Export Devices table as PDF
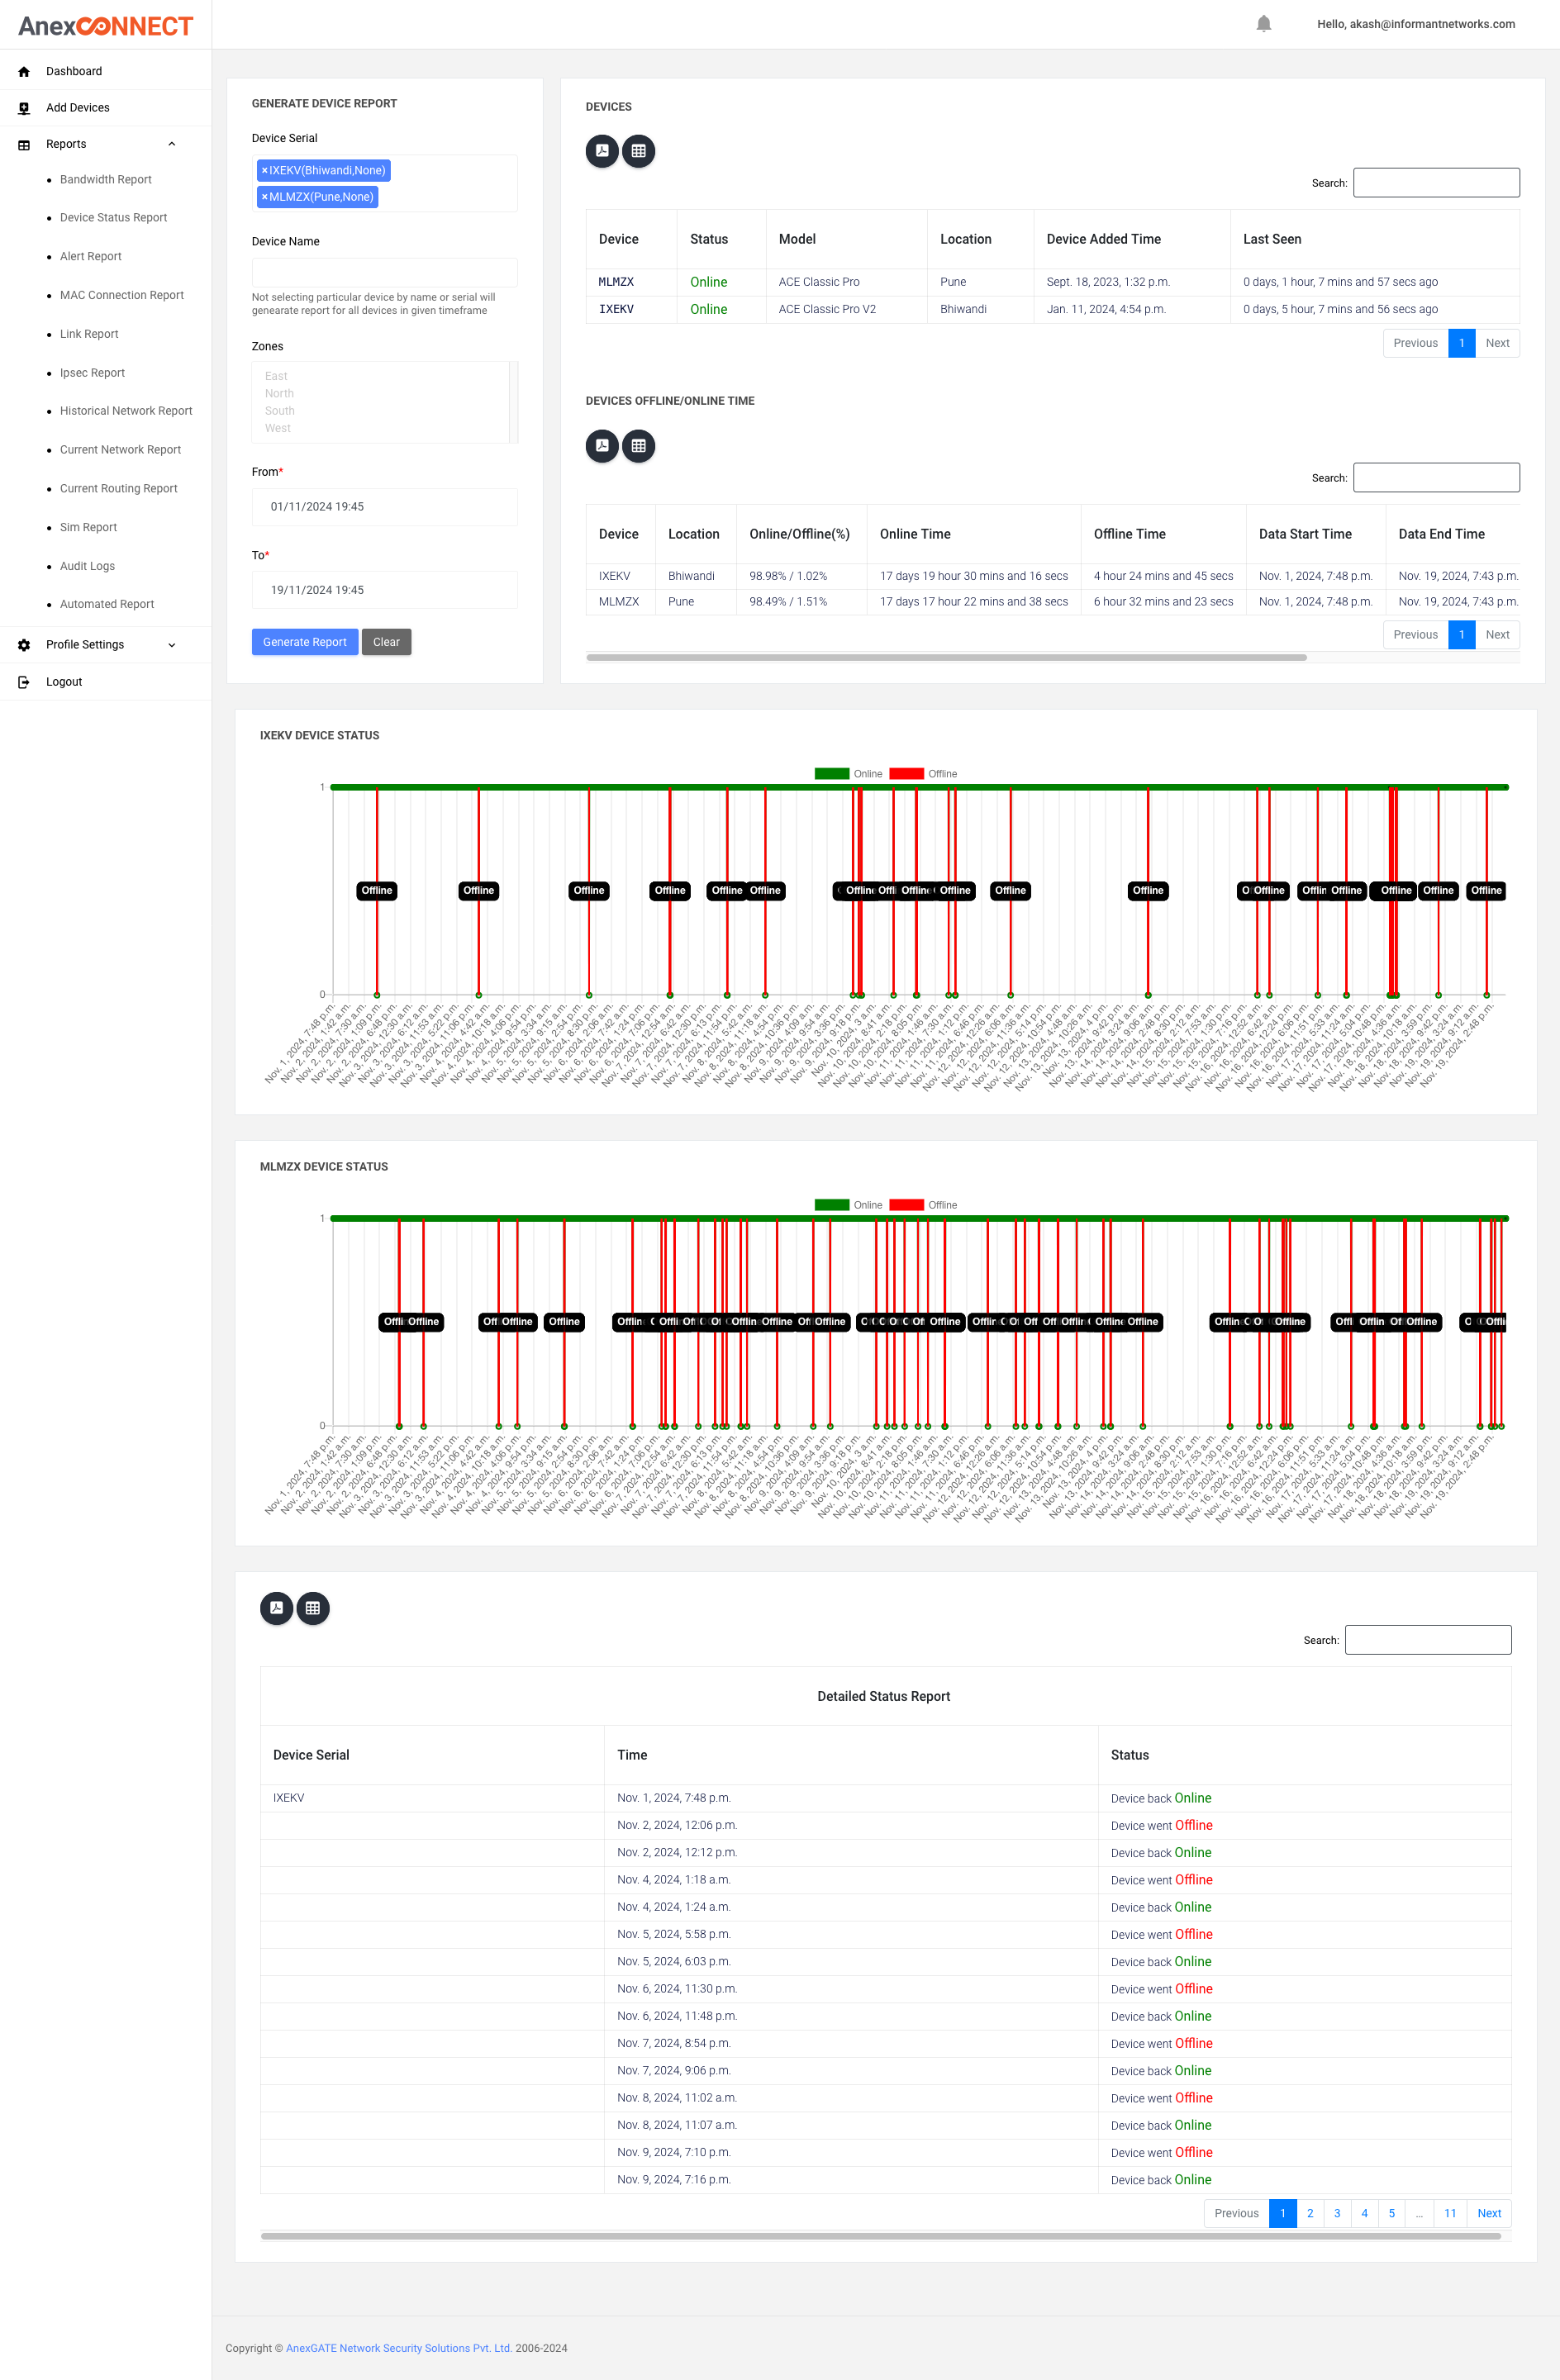Viewport: 1560px width, 2380px height. coord(602,151)
